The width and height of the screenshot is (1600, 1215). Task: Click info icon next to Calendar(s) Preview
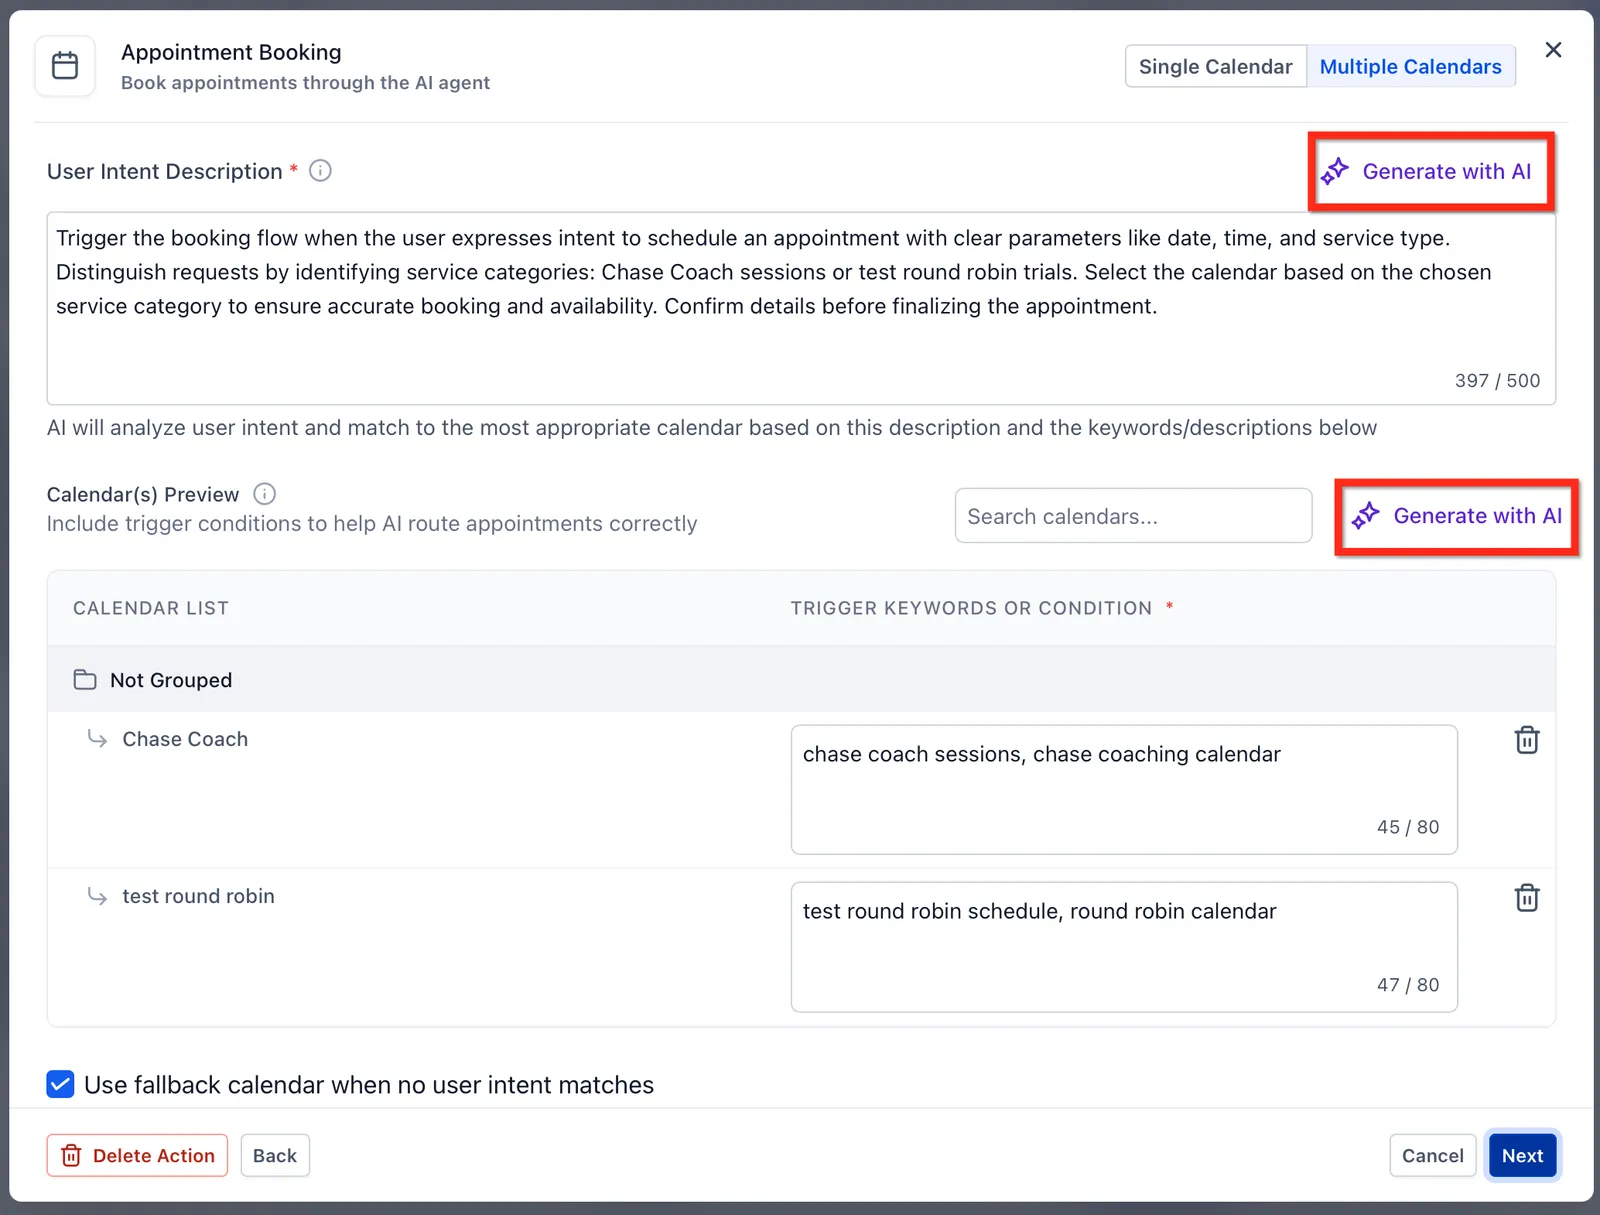click(x=264, y=494)
